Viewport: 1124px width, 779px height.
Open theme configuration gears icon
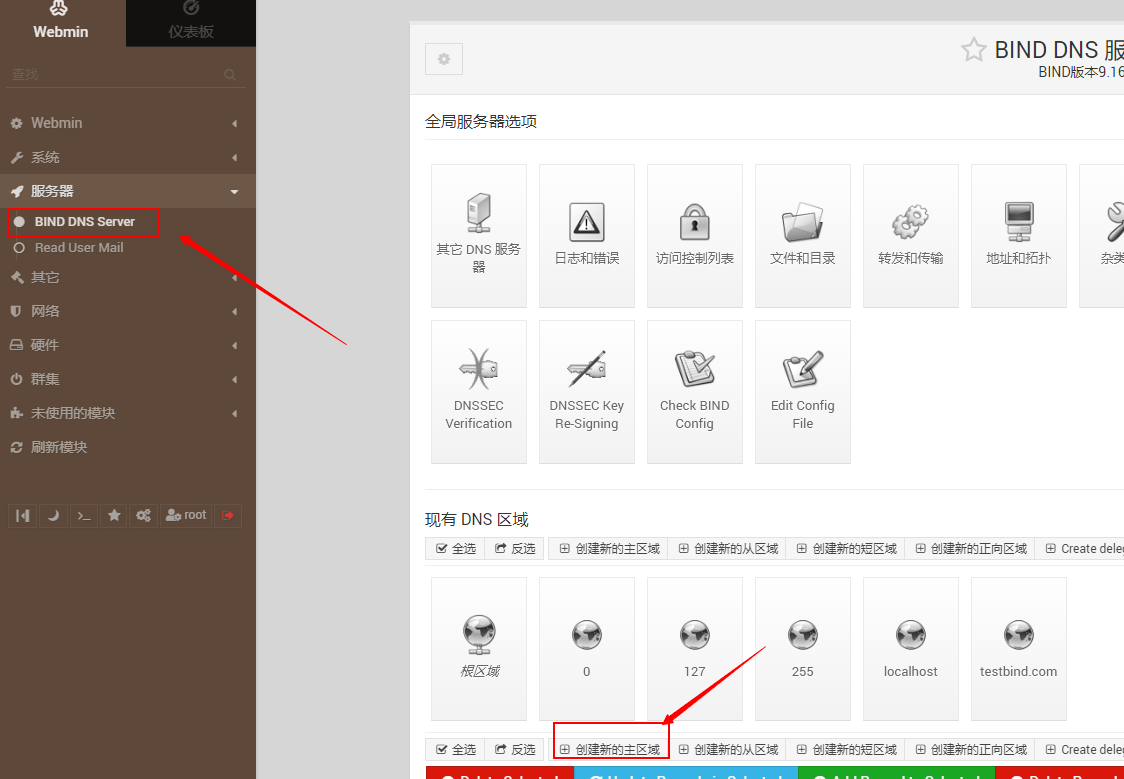pyautogui.click(x=143, y=515)
